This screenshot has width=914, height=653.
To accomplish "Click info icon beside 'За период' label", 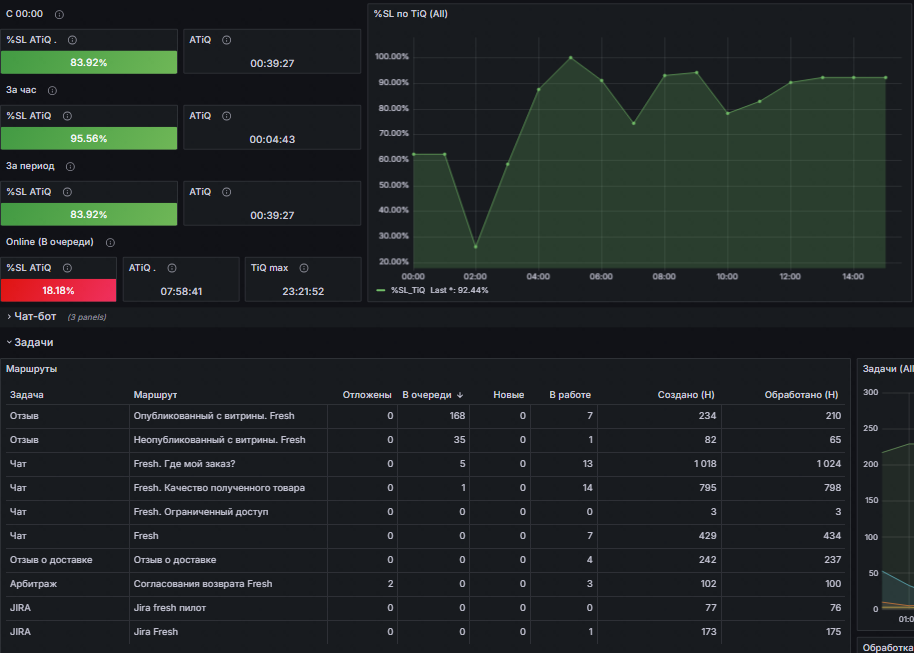I will click(71, 167).
